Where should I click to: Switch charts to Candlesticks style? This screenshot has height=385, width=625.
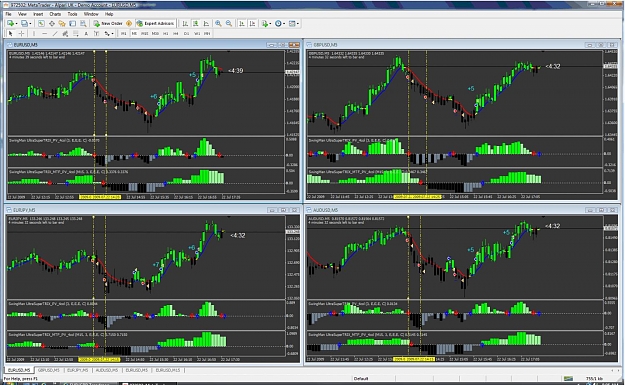(x=196, y=24)
